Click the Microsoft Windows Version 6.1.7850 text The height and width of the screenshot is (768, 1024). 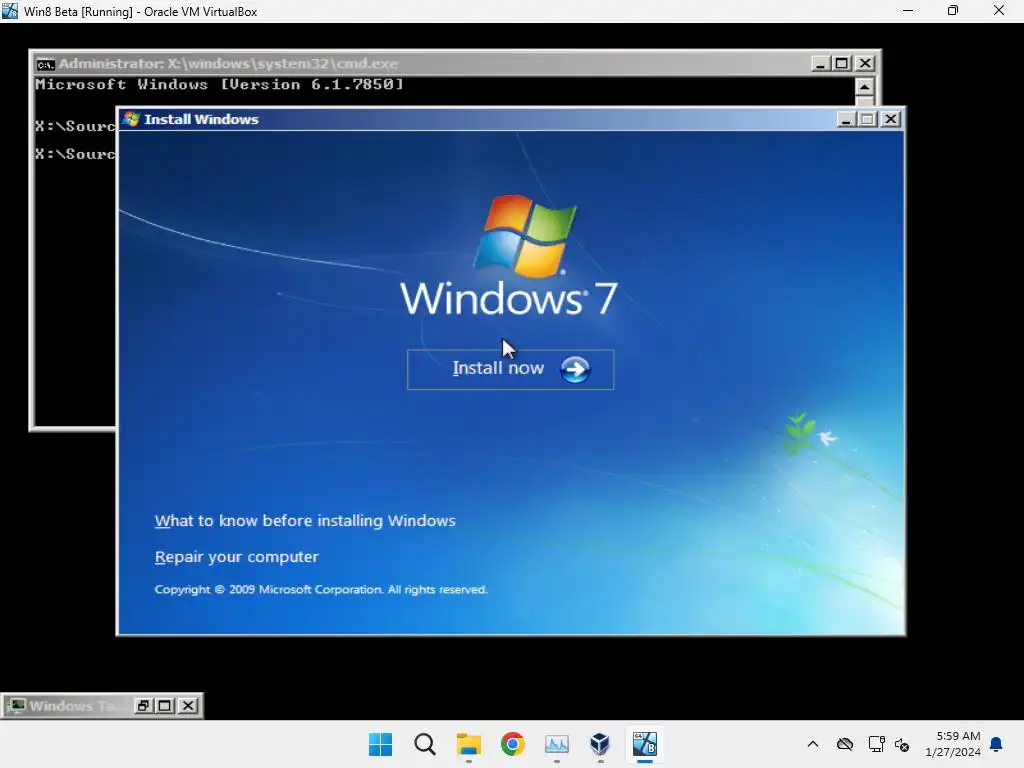point(219,84)
